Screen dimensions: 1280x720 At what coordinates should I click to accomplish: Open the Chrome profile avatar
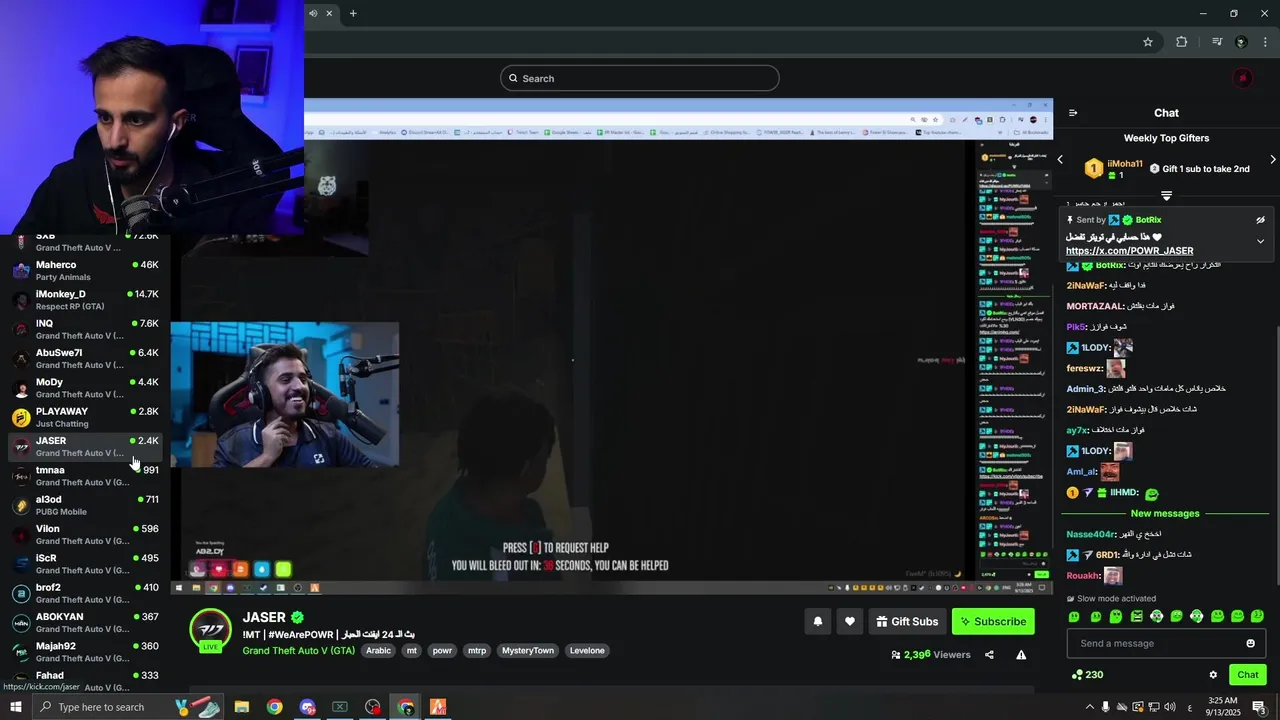(x=1241, y=42)
